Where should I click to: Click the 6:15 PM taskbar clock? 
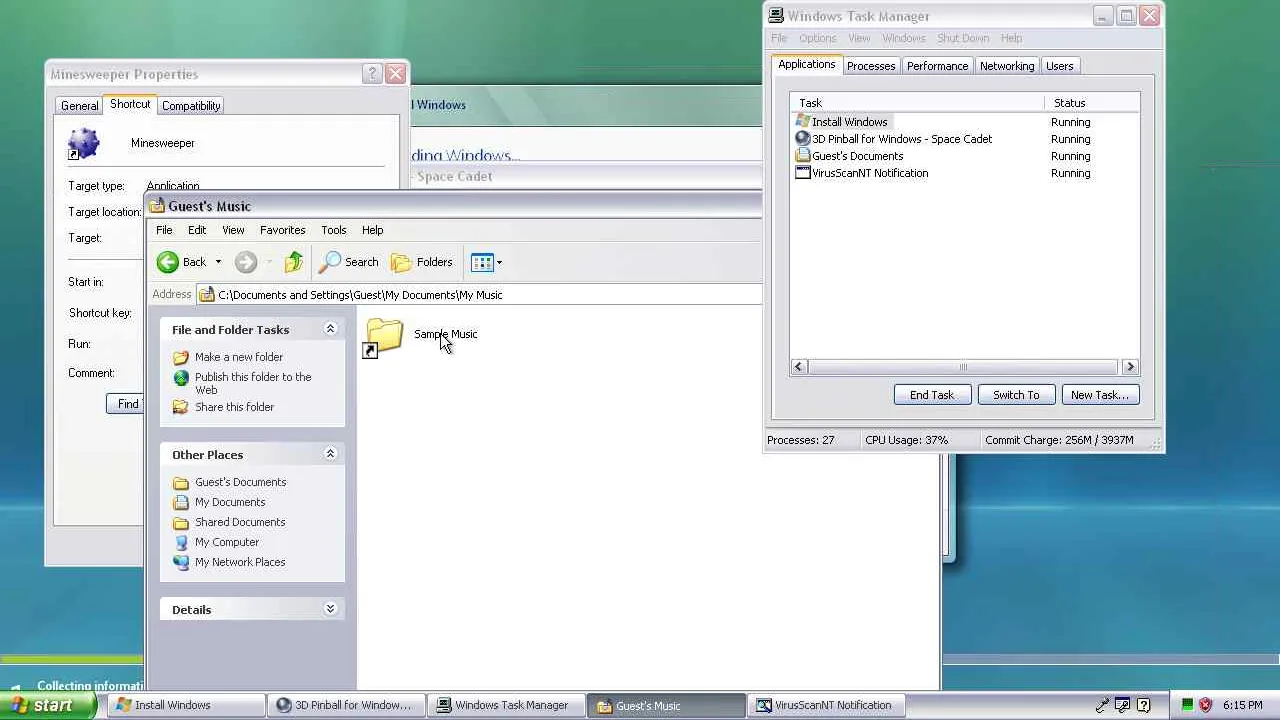(x=1242, y=705)
